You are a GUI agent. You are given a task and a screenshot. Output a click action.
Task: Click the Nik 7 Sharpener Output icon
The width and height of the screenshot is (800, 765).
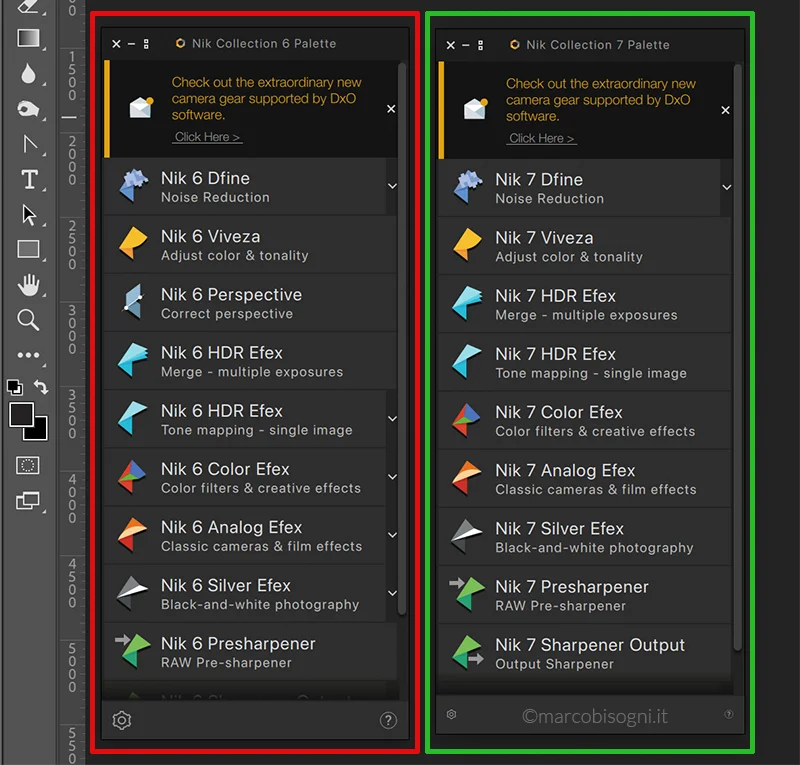(x=468, y=652)
